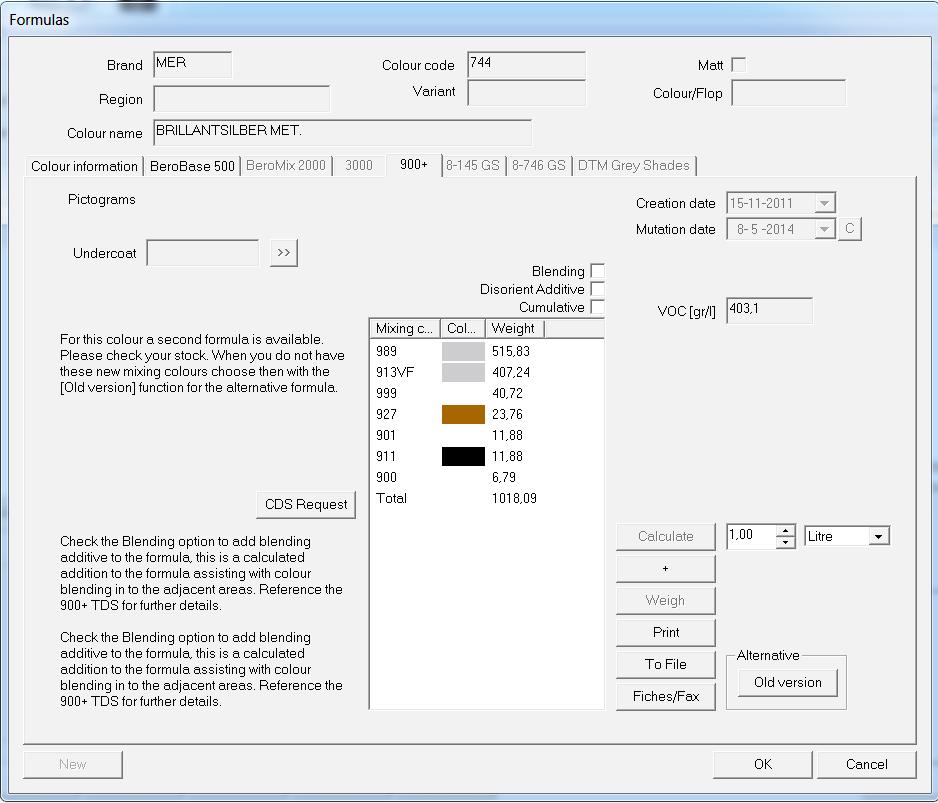This screenshot has height=803, width=938.
Task: Open the Creation date dropdown arrow
Action: [824, 203]
